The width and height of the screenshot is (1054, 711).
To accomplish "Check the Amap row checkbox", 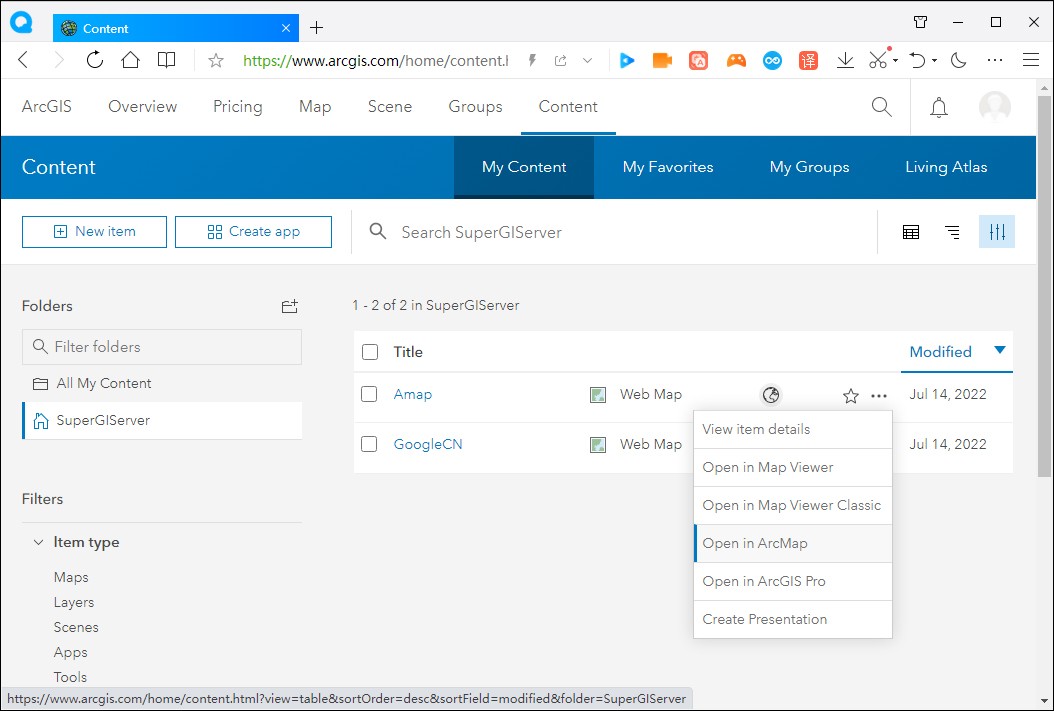I will click(369, 394).
